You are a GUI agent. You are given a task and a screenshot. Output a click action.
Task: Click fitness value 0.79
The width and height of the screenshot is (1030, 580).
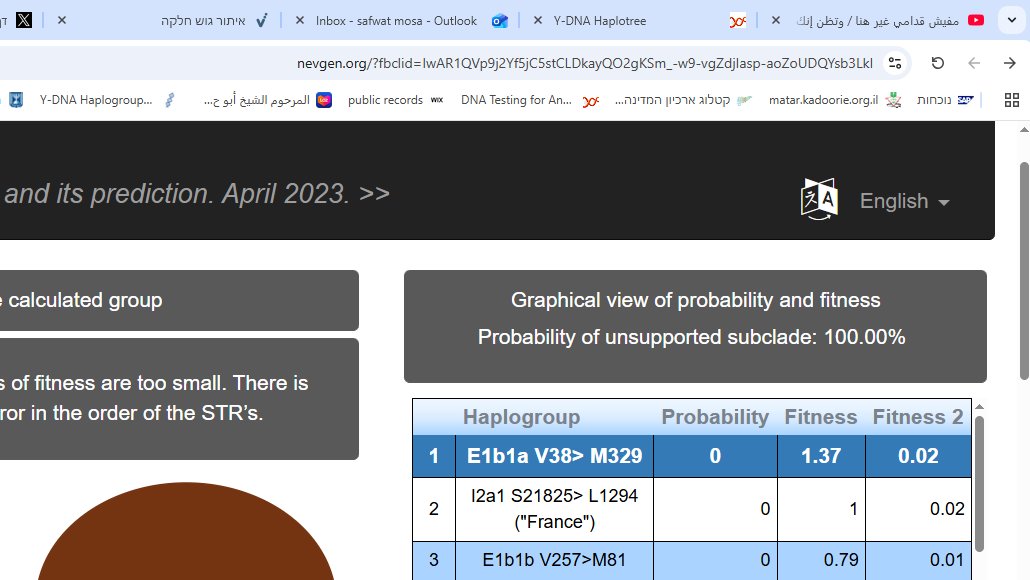tap(841, 560)
